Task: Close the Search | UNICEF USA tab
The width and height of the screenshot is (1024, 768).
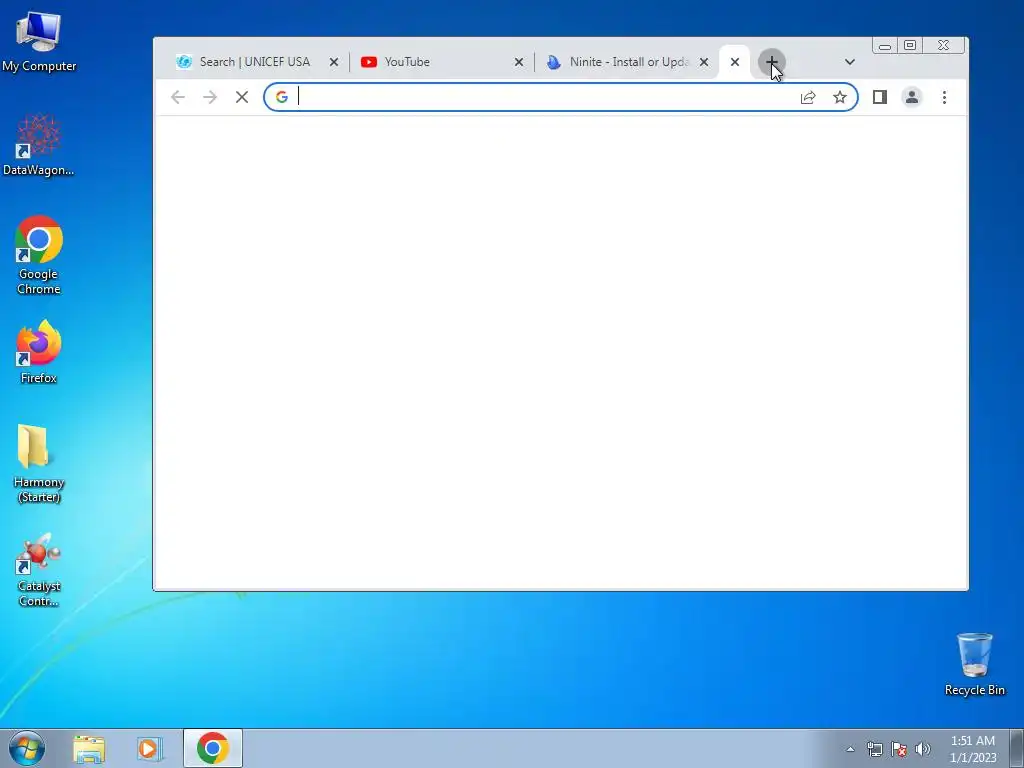Action: click(x=334, y=62)
